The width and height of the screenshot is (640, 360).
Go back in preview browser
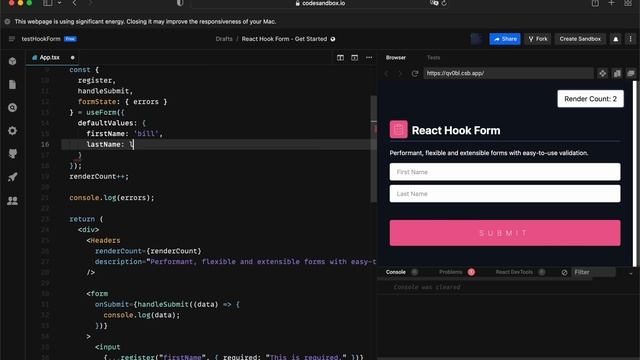coord(387,73)
